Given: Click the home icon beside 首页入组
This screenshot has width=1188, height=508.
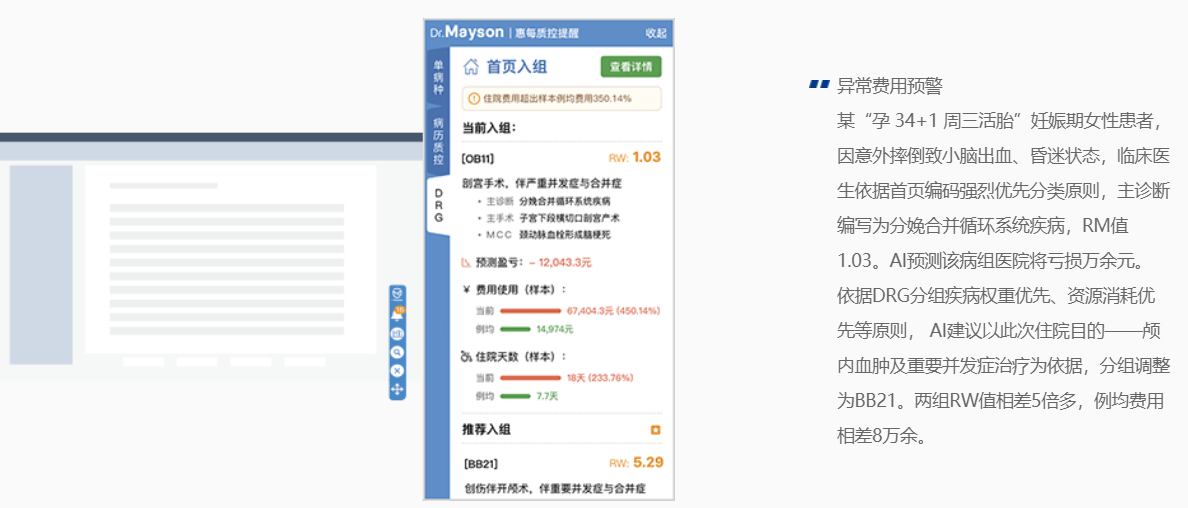Looking at the screenshot, I should tap(471, 67).
